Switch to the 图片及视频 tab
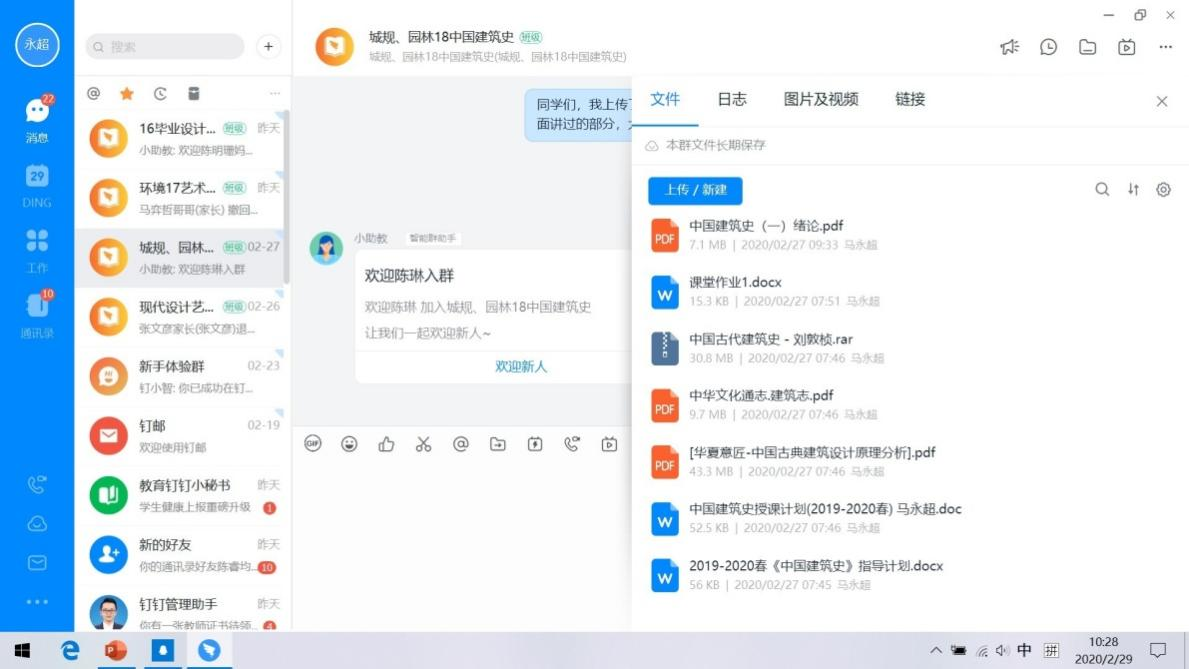Screen dimensions: 1189x669 (x=821, y=99)
